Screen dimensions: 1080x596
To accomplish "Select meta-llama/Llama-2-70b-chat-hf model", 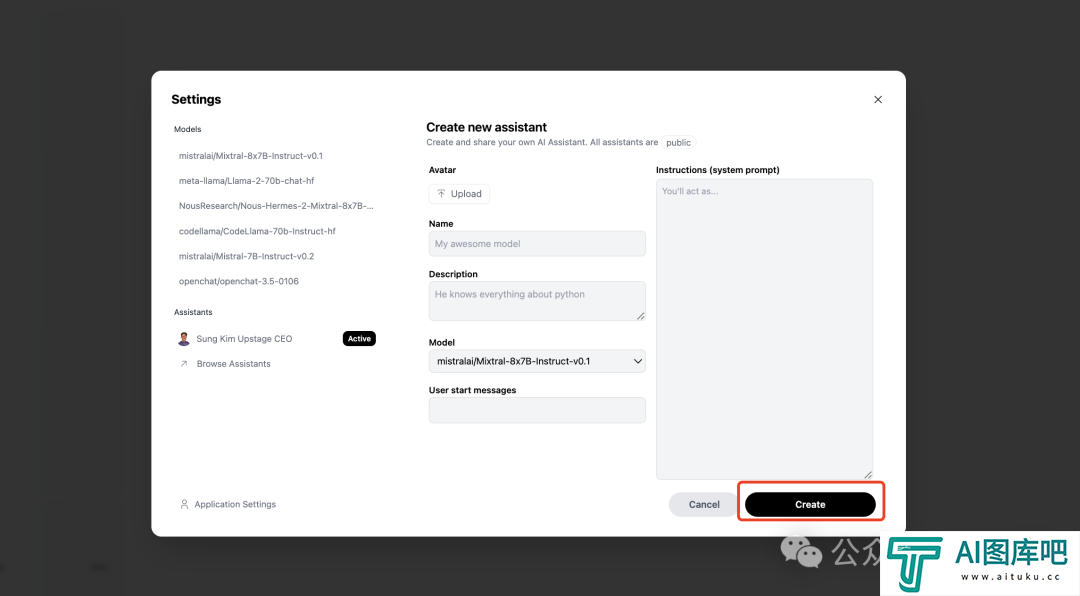I will pyautogui.click(x=246, y=181).
